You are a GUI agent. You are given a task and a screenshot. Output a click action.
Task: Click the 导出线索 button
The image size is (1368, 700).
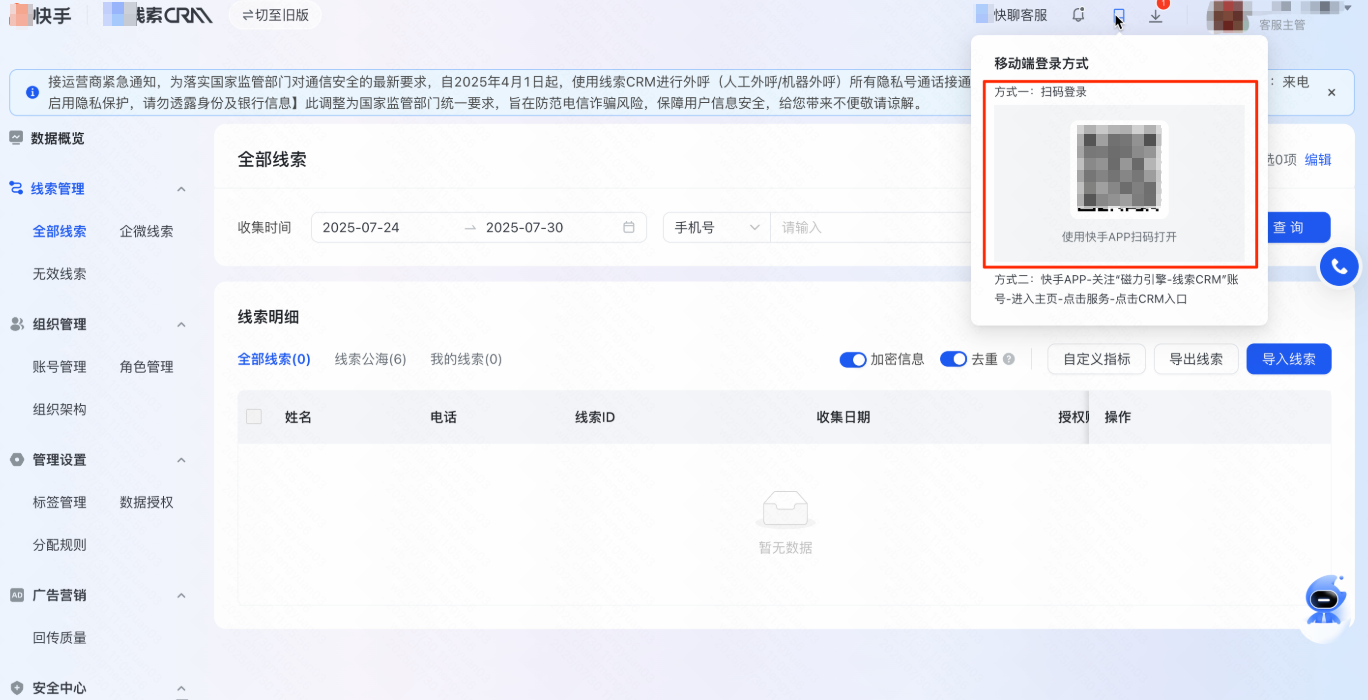point(1196,359)
